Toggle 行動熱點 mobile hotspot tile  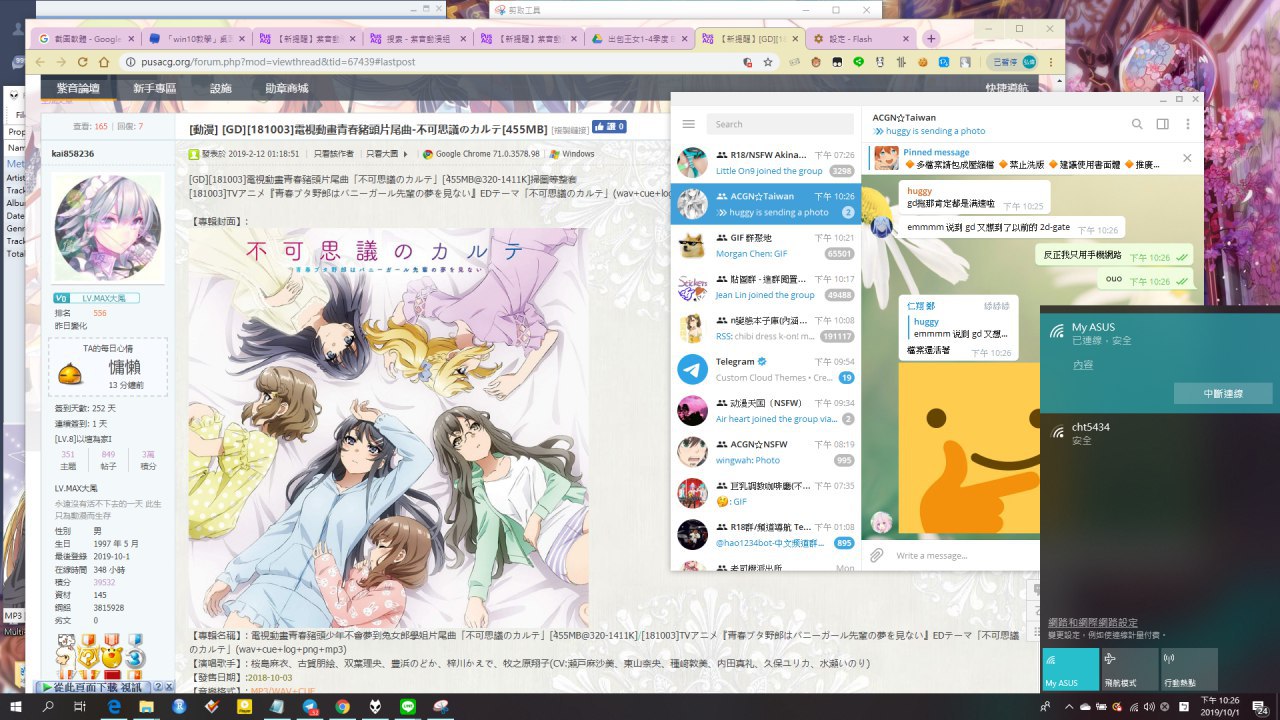1189,669
